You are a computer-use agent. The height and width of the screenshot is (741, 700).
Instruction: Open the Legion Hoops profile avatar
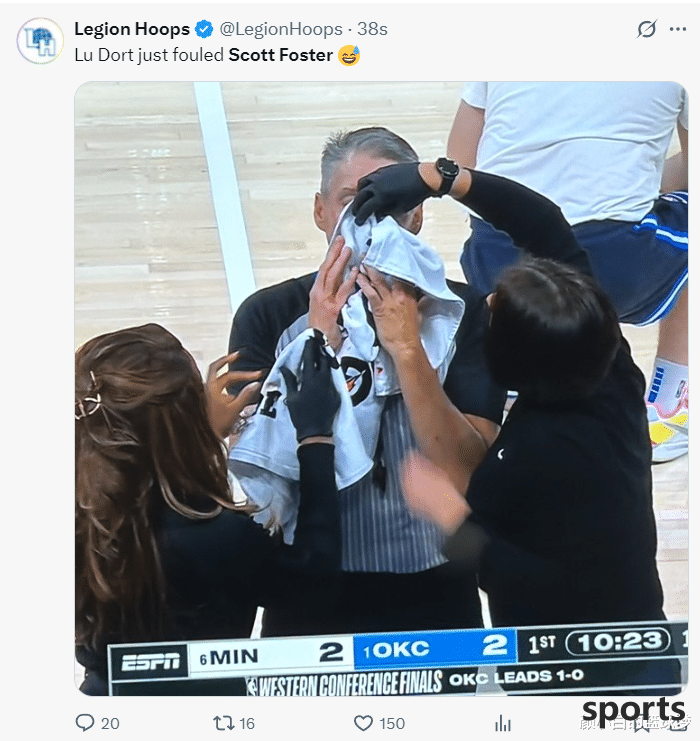(x=40, y=42)
